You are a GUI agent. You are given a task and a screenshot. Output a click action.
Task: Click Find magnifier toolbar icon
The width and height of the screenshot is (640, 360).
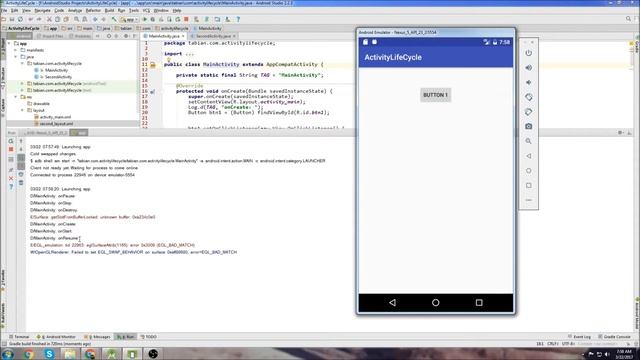tap(76, 19)
